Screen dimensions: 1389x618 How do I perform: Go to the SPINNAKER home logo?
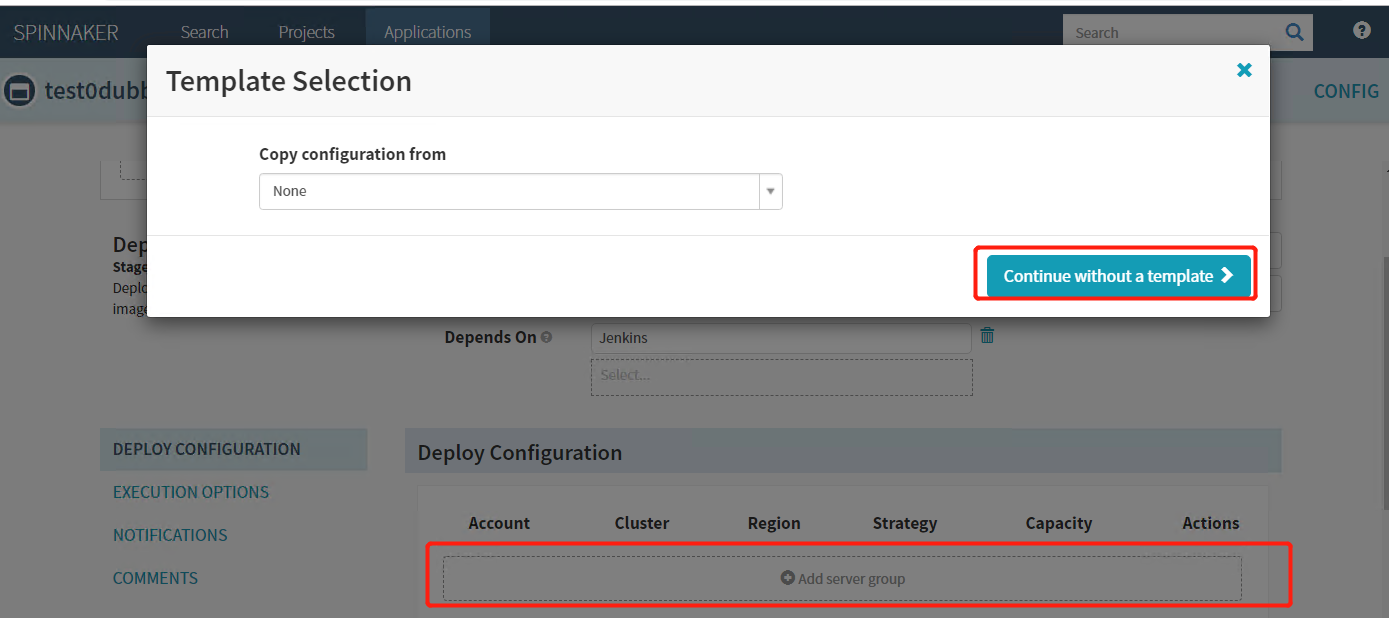(x=66, y=32)
